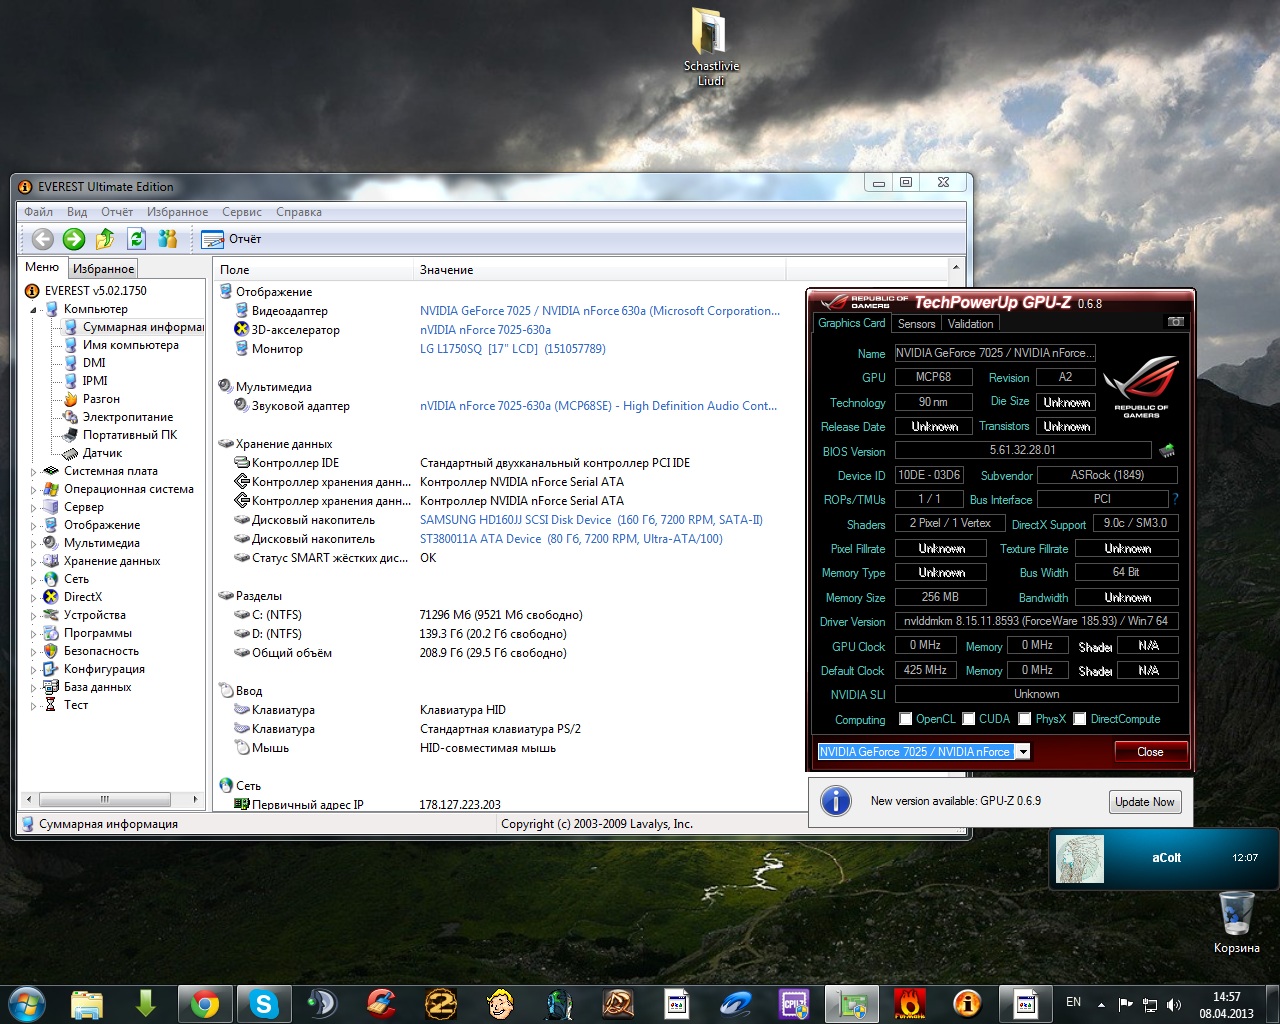Viewport: 1280px width, 1024px height.
Task: Switch to the Sensors tab in GPU-Z
Action: [x=916, y=324]
